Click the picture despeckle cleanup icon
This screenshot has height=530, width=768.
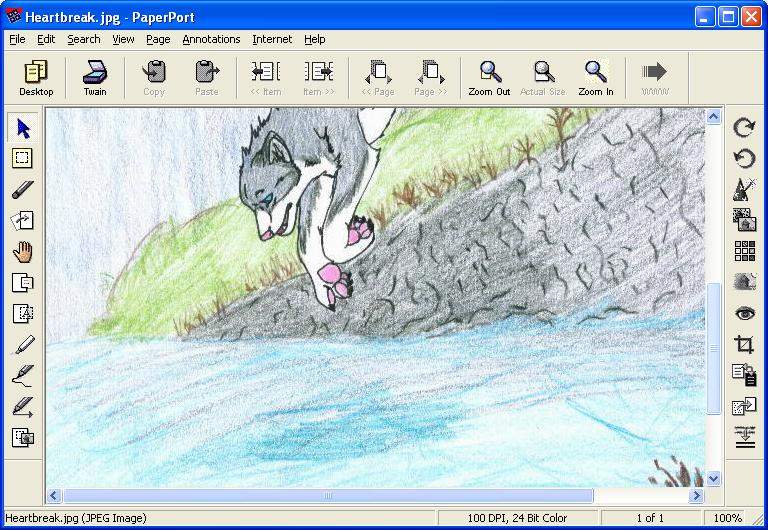point(744,220)
